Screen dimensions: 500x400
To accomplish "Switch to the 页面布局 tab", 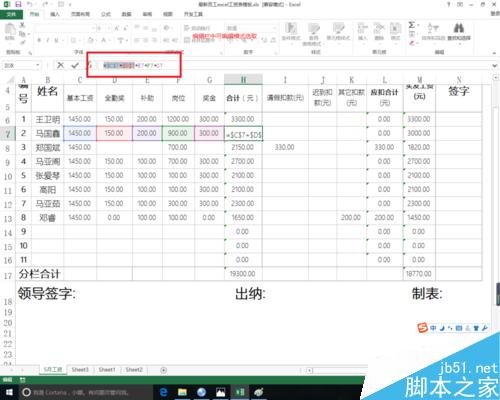I will [x=80, y=14].
